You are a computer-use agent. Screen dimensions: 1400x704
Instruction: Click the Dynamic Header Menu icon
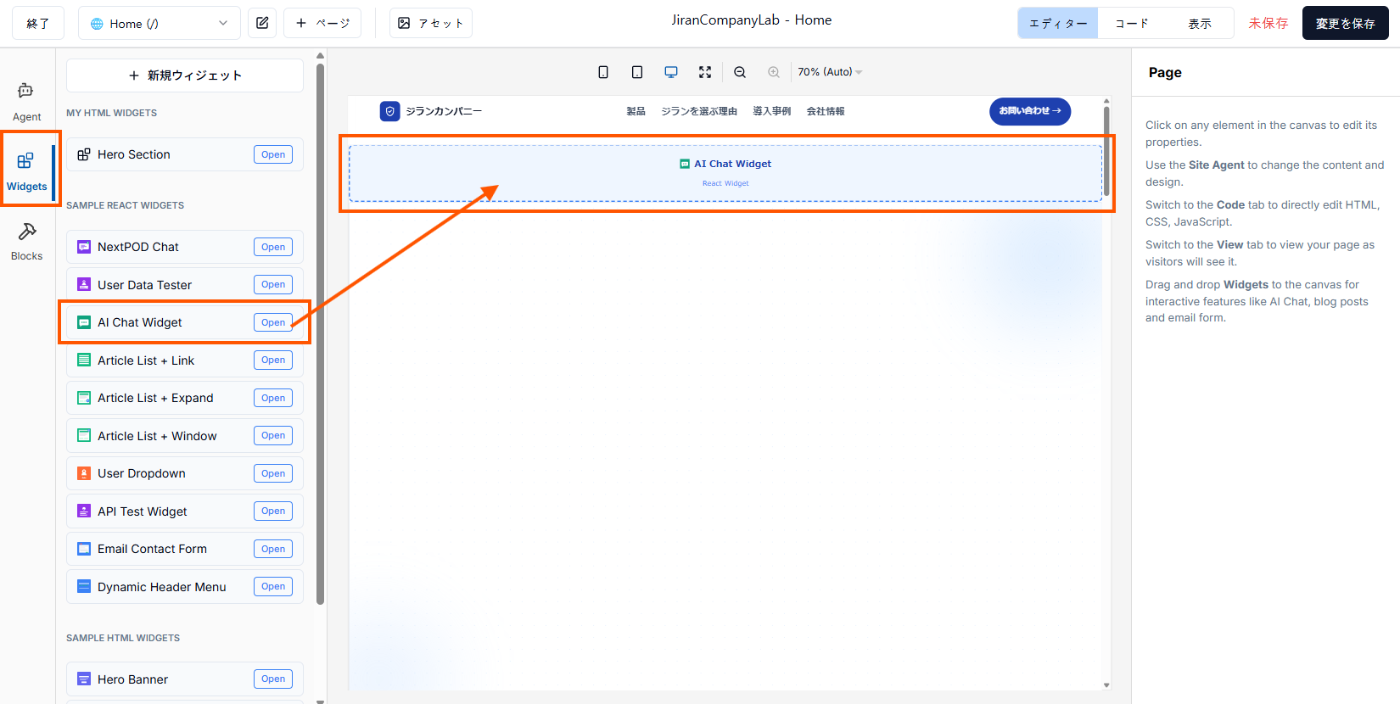[x=84, y=587]
